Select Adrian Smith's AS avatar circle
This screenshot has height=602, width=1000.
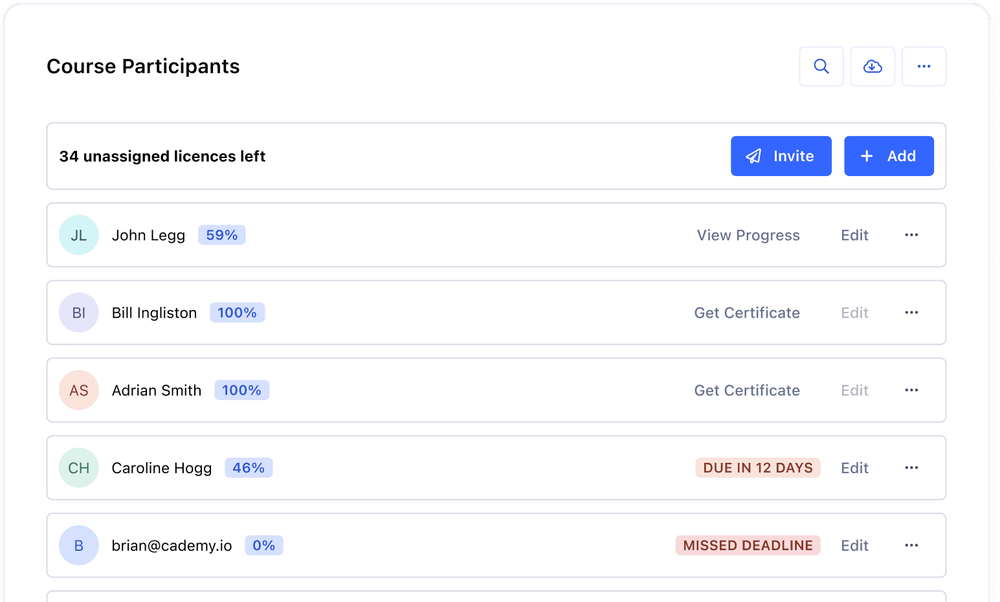pos(79,390)
